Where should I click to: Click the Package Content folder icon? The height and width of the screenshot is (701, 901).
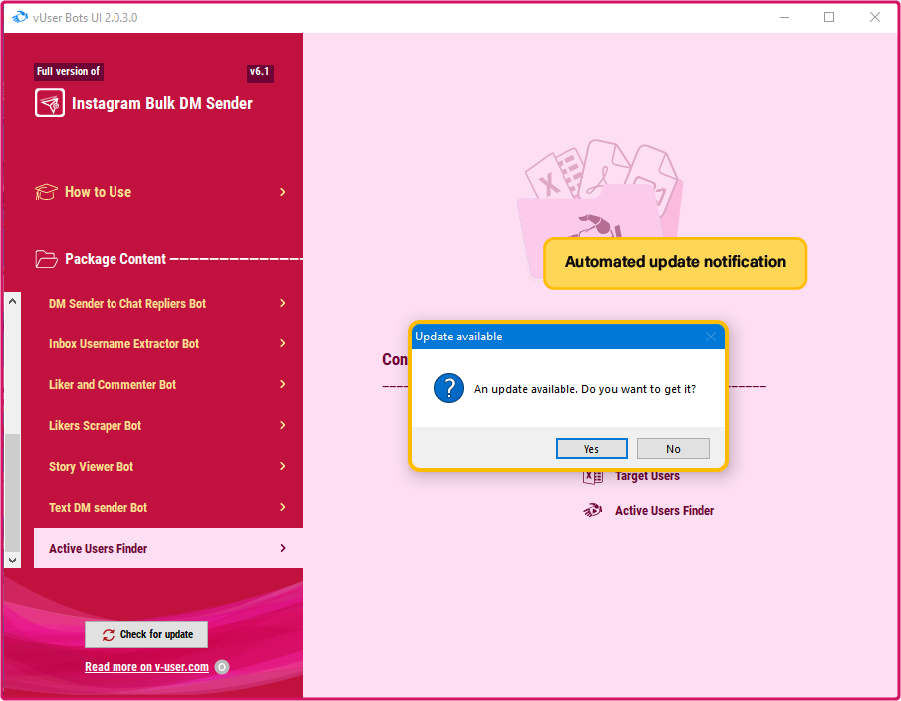point(46,259)
